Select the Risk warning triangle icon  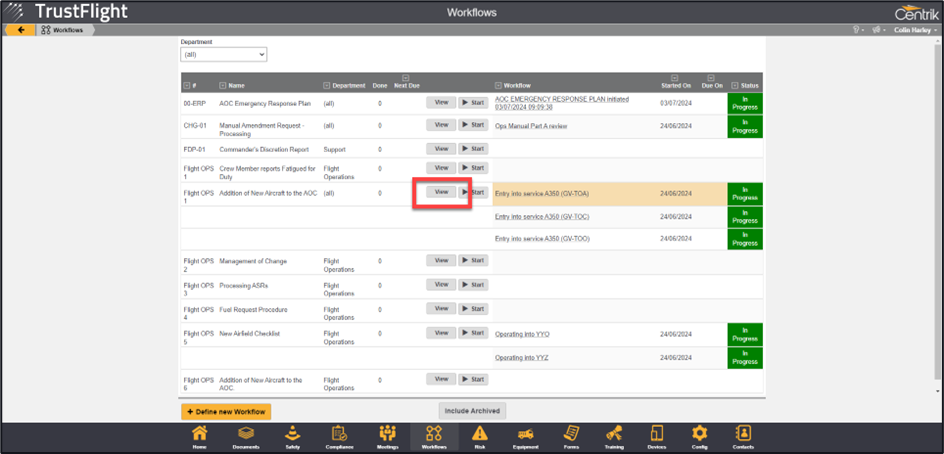(480, 436)
